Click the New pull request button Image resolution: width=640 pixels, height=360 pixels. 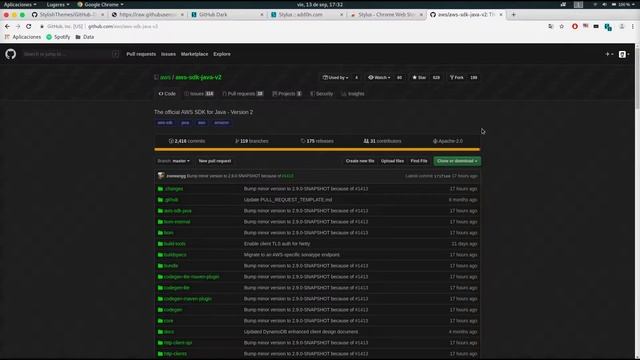[x=215, y=161]
